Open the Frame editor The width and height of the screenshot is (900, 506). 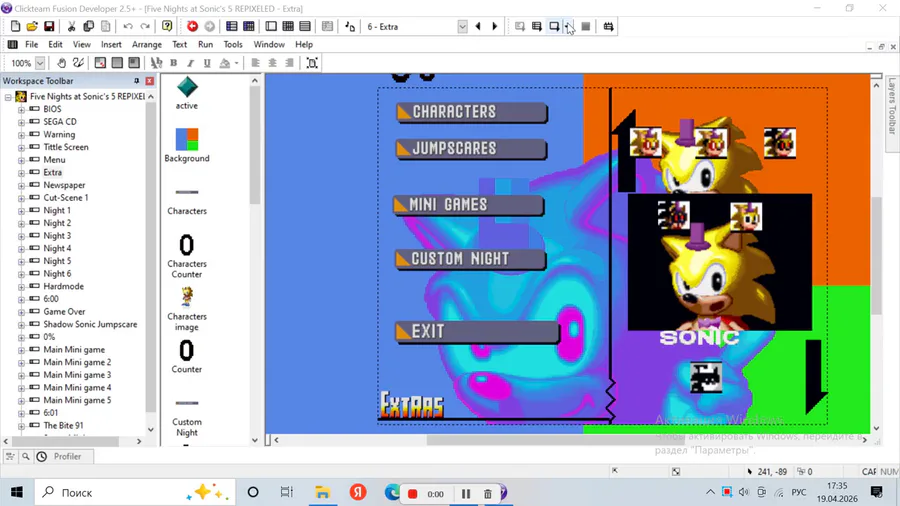tap(271, 26)
